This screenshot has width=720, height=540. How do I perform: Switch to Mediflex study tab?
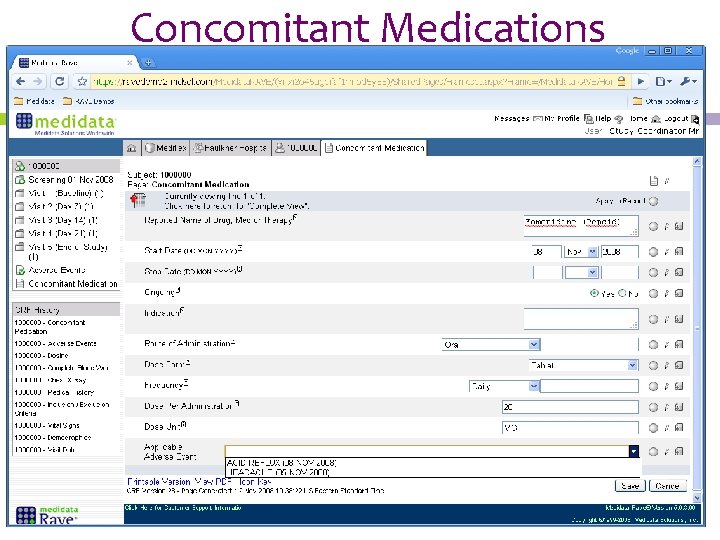166,148
